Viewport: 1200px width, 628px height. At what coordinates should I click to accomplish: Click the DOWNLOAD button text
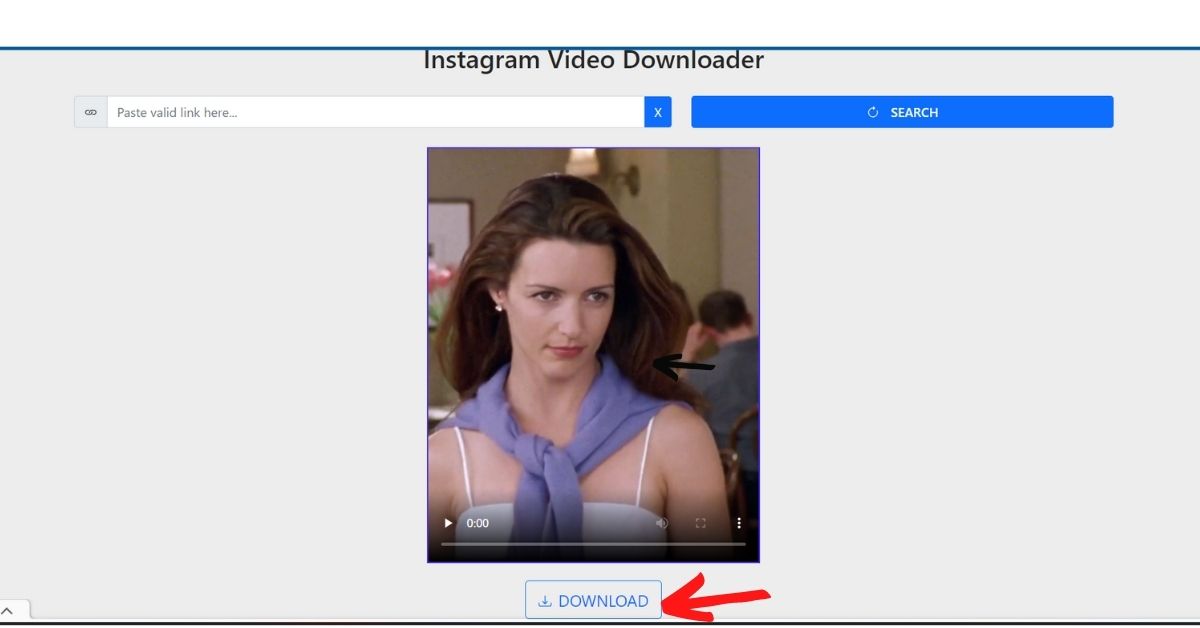pyautogui.click(x=603, y=601)
